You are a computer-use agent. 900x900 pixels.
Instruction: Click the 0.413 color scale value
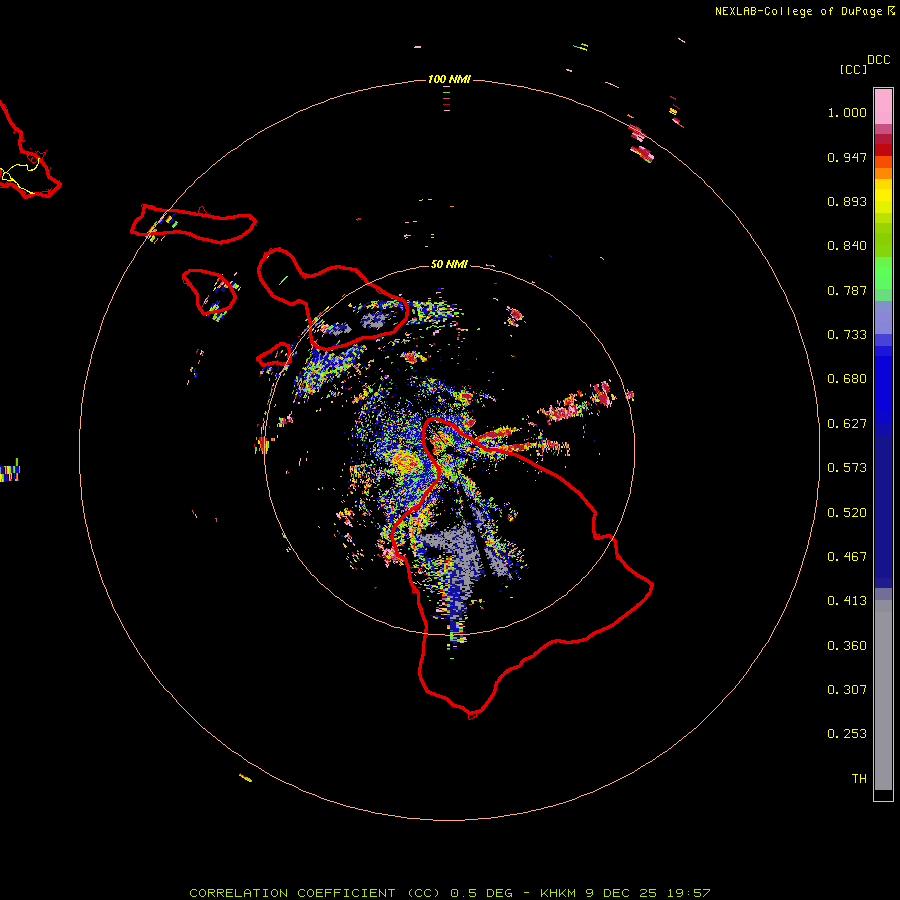(847, 601)
